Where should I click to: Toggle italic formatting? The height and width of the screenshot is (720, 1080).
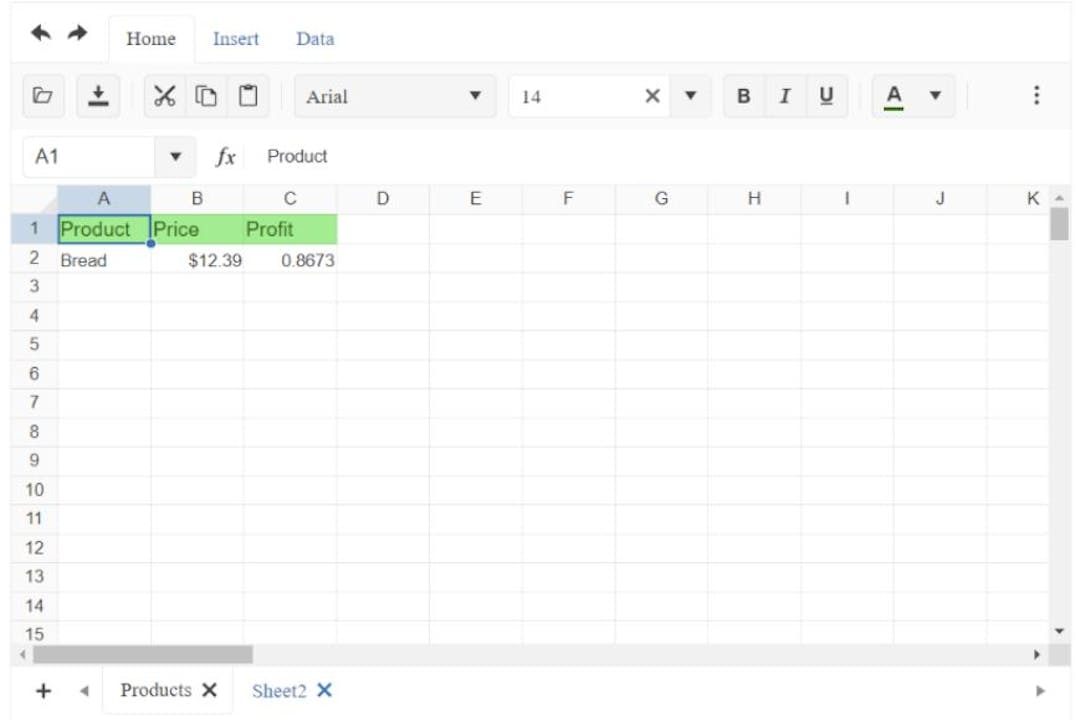tap(784, 96)
